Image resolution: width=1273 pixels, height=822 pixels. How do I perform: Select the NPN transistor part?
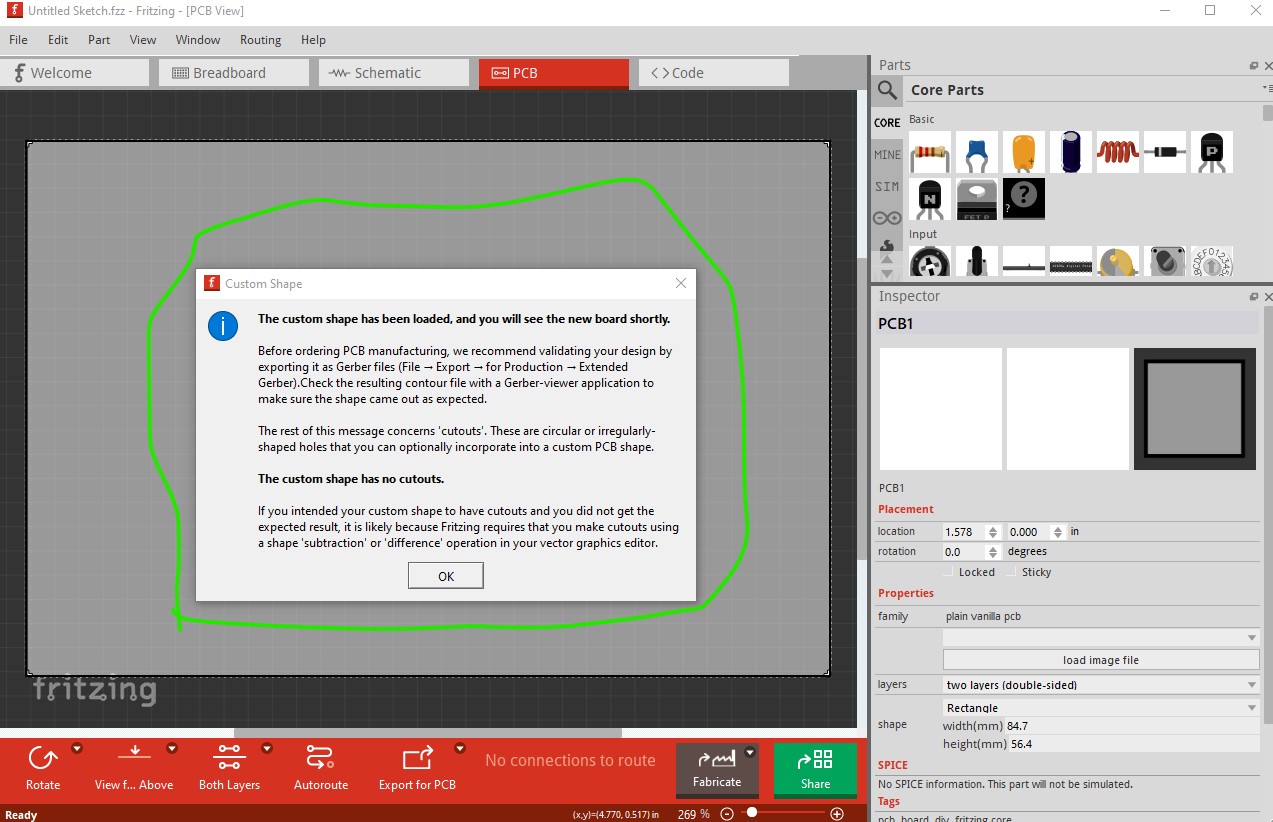pyautogui.click(x=929, y=199)
